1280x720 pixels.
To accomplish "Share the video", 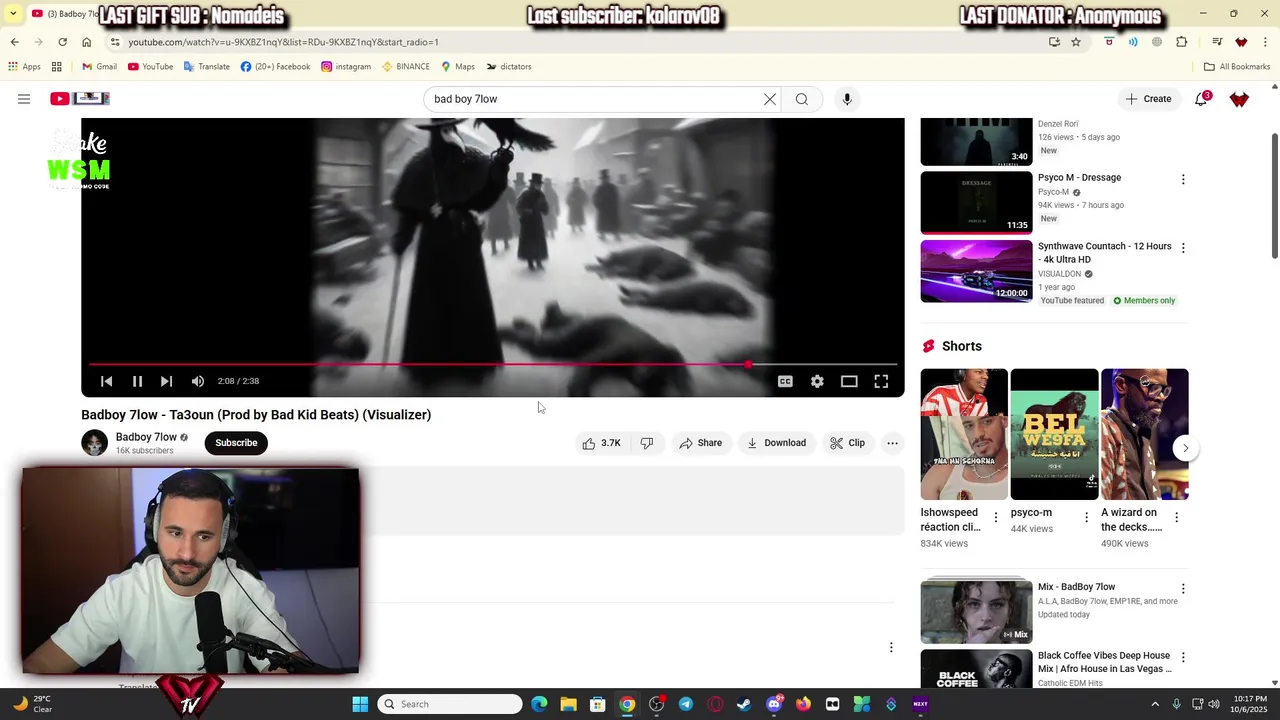I will (700, 443).
